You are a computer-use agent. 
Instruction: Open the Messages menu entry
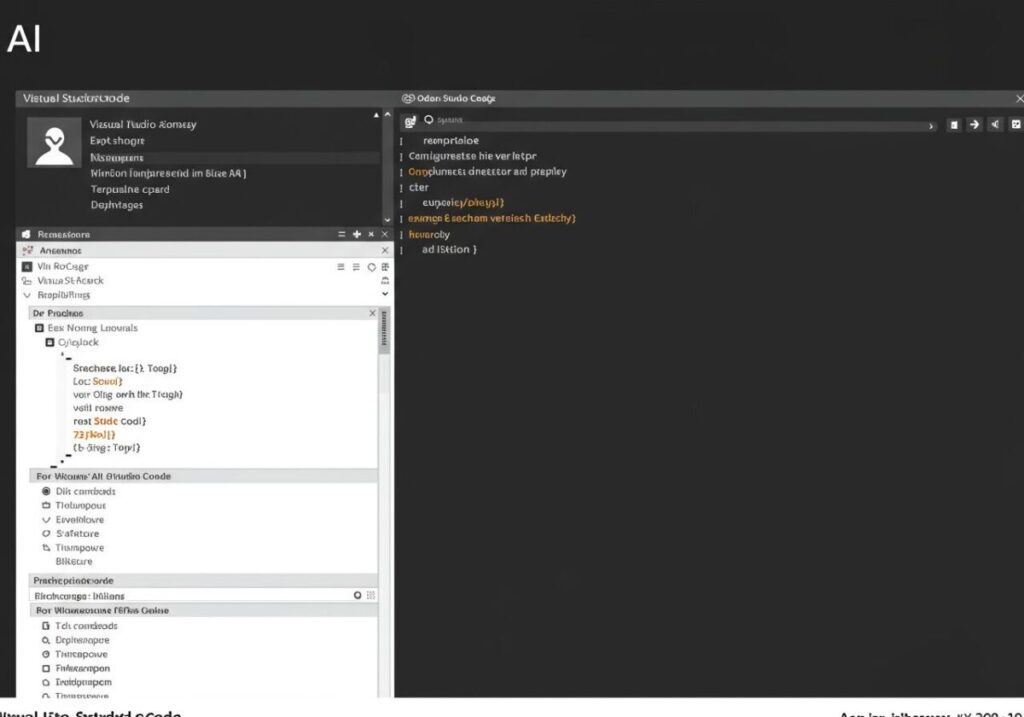115,157
